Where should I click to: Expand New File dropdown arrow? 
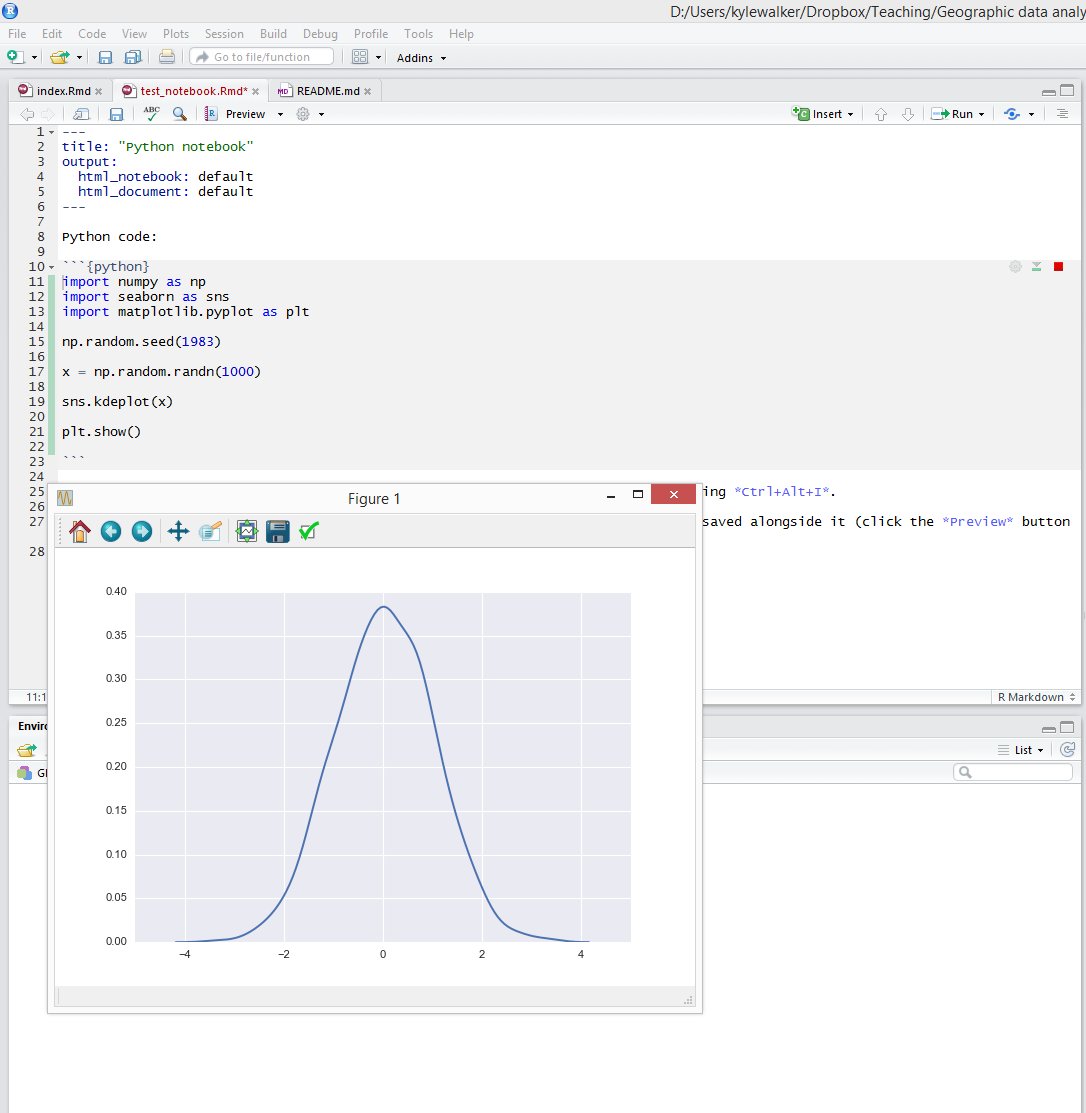(34, 57)
